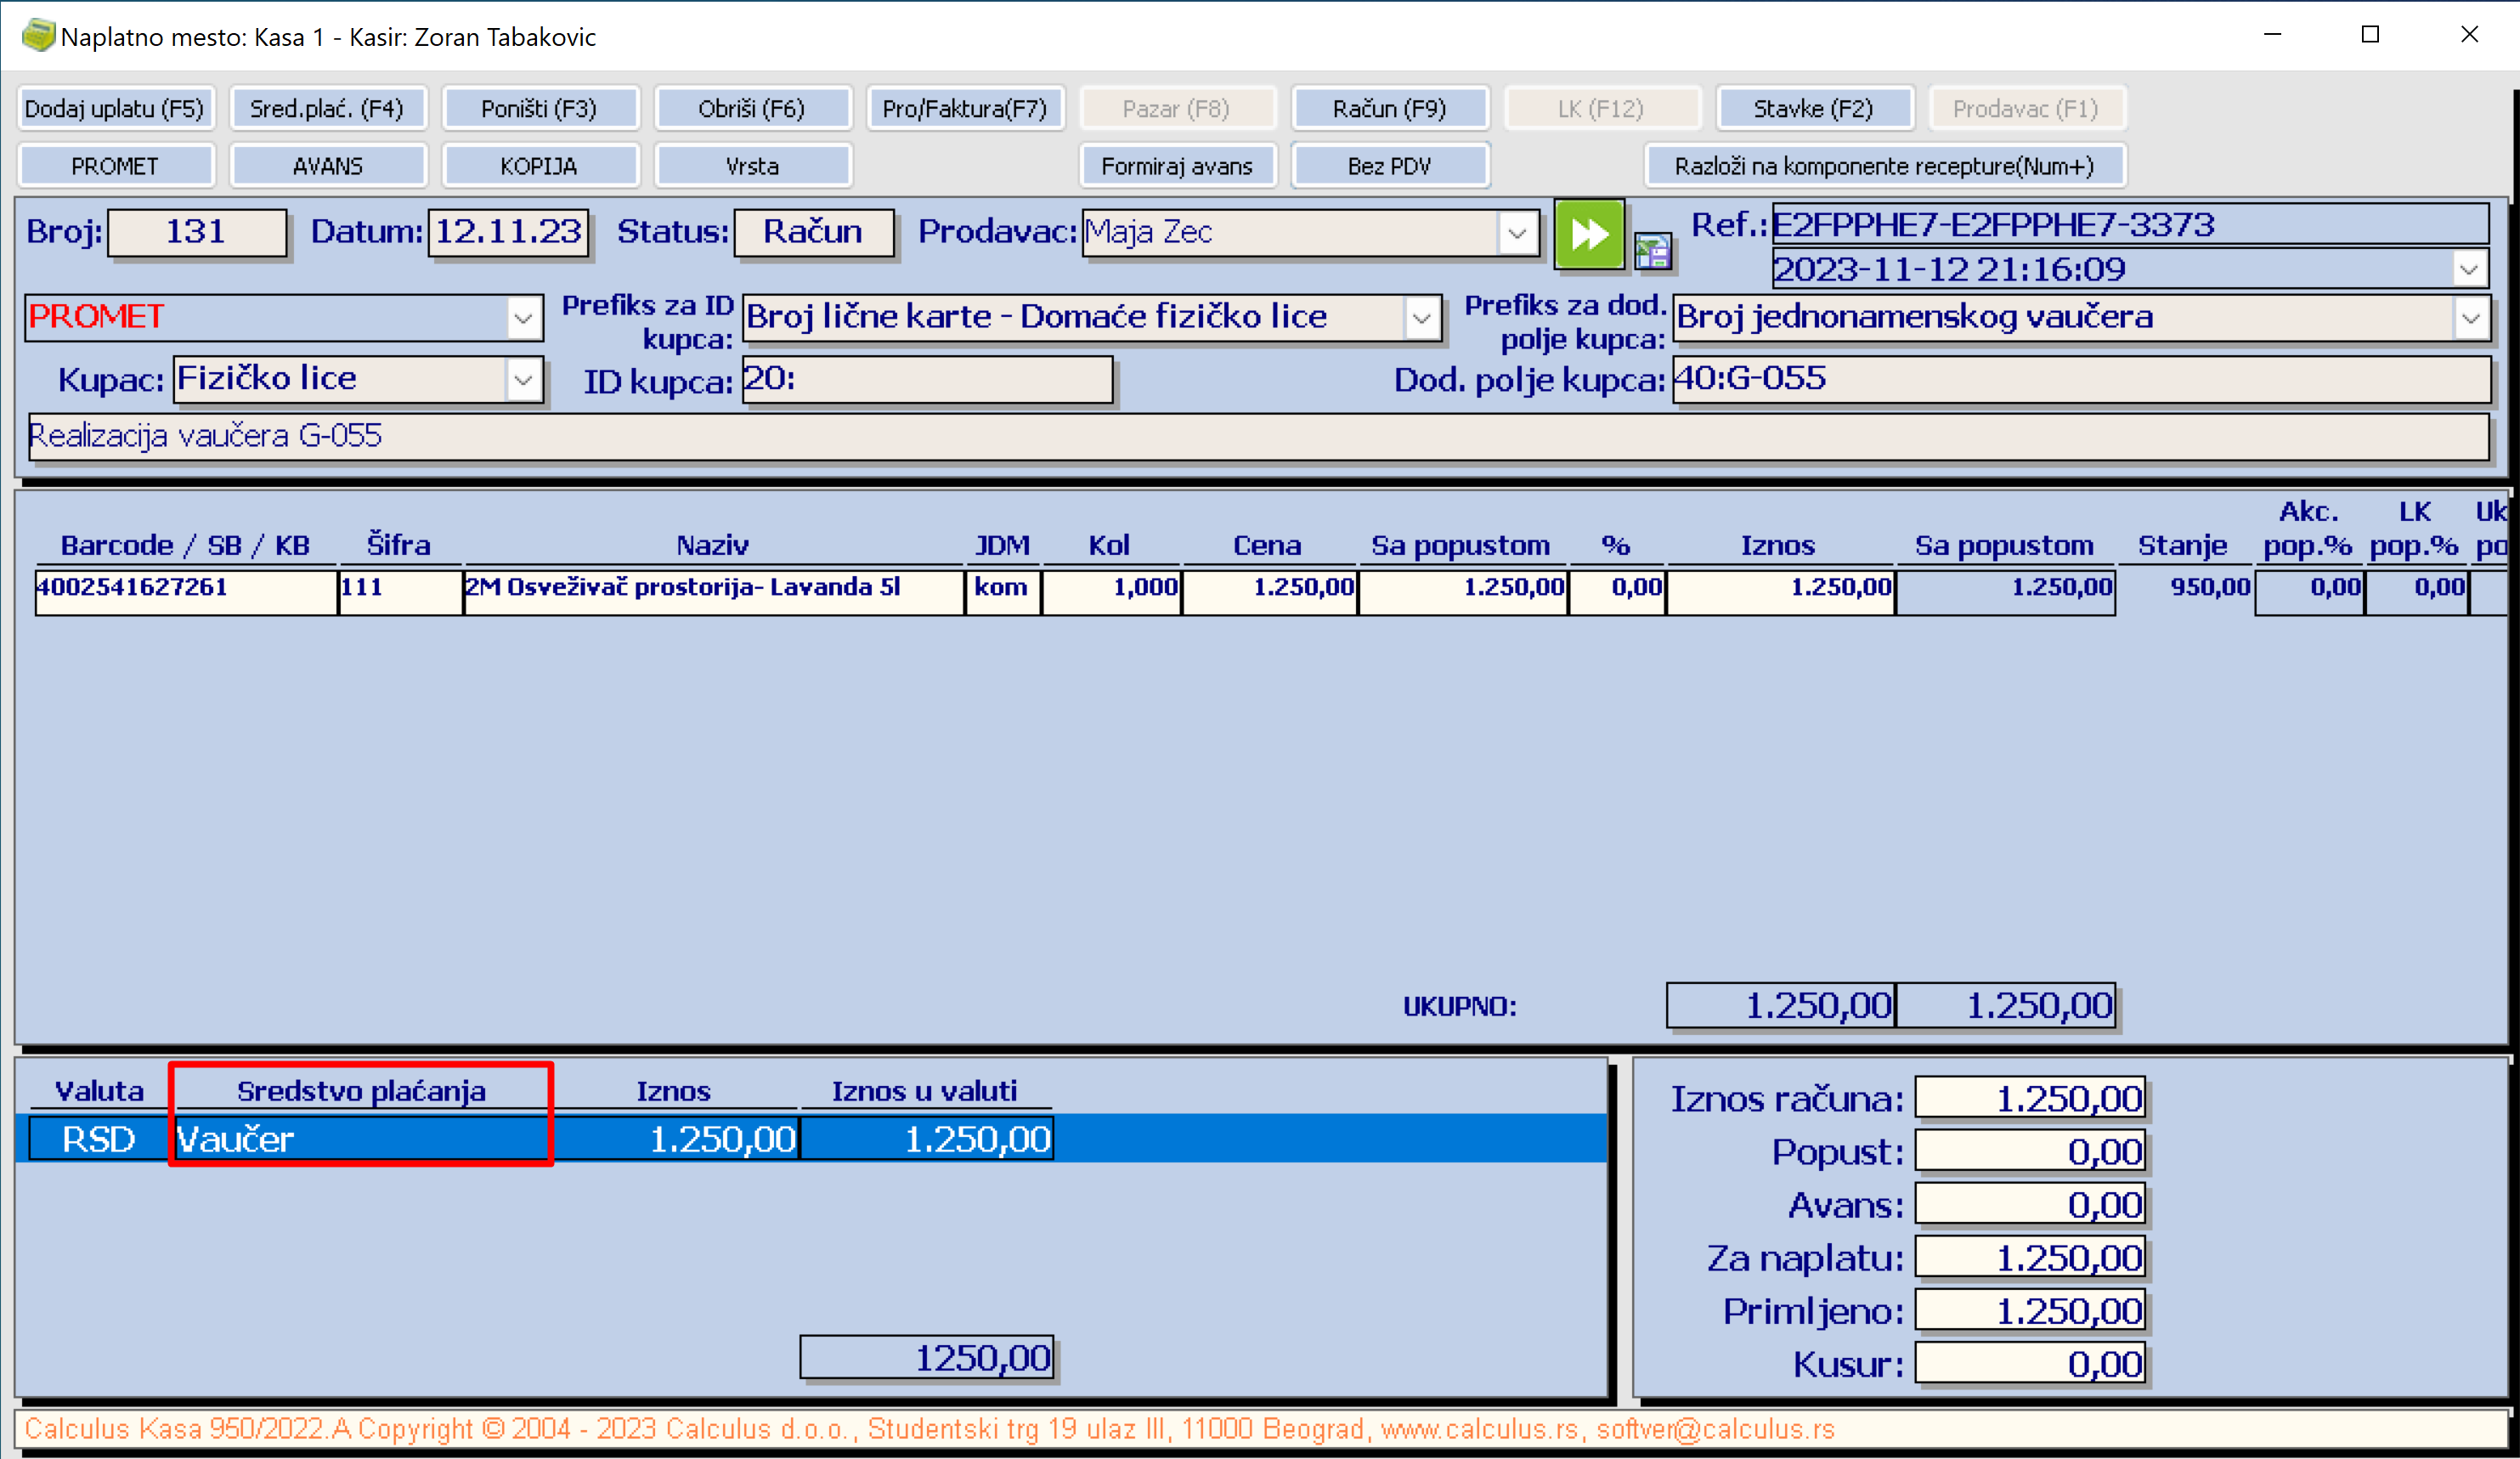Open the Prefiks za ID kupca dropdown

1421,318
